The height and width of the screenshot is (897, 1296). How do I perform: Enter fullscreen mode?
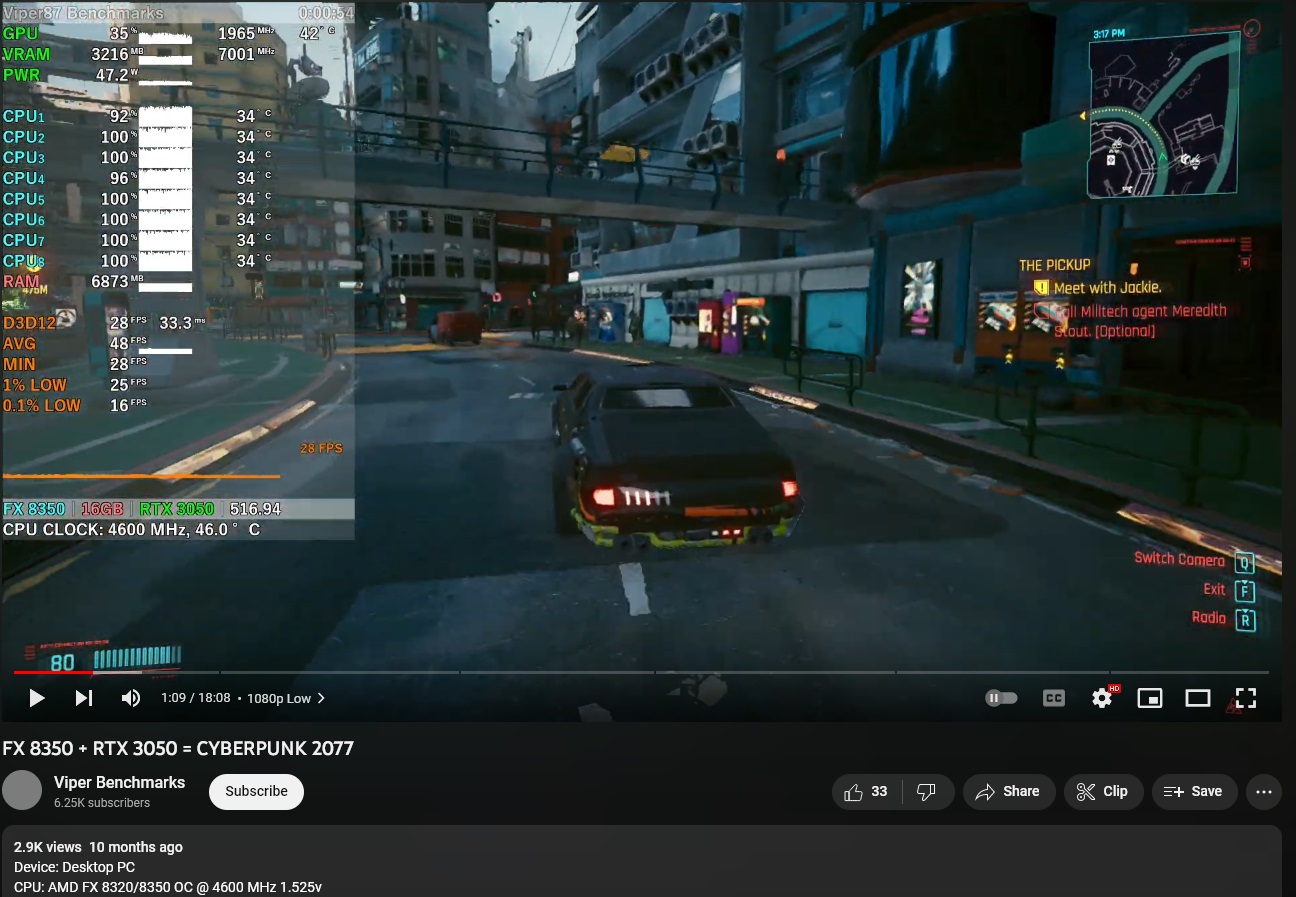pyautogui.click(x=1245, y=698)
